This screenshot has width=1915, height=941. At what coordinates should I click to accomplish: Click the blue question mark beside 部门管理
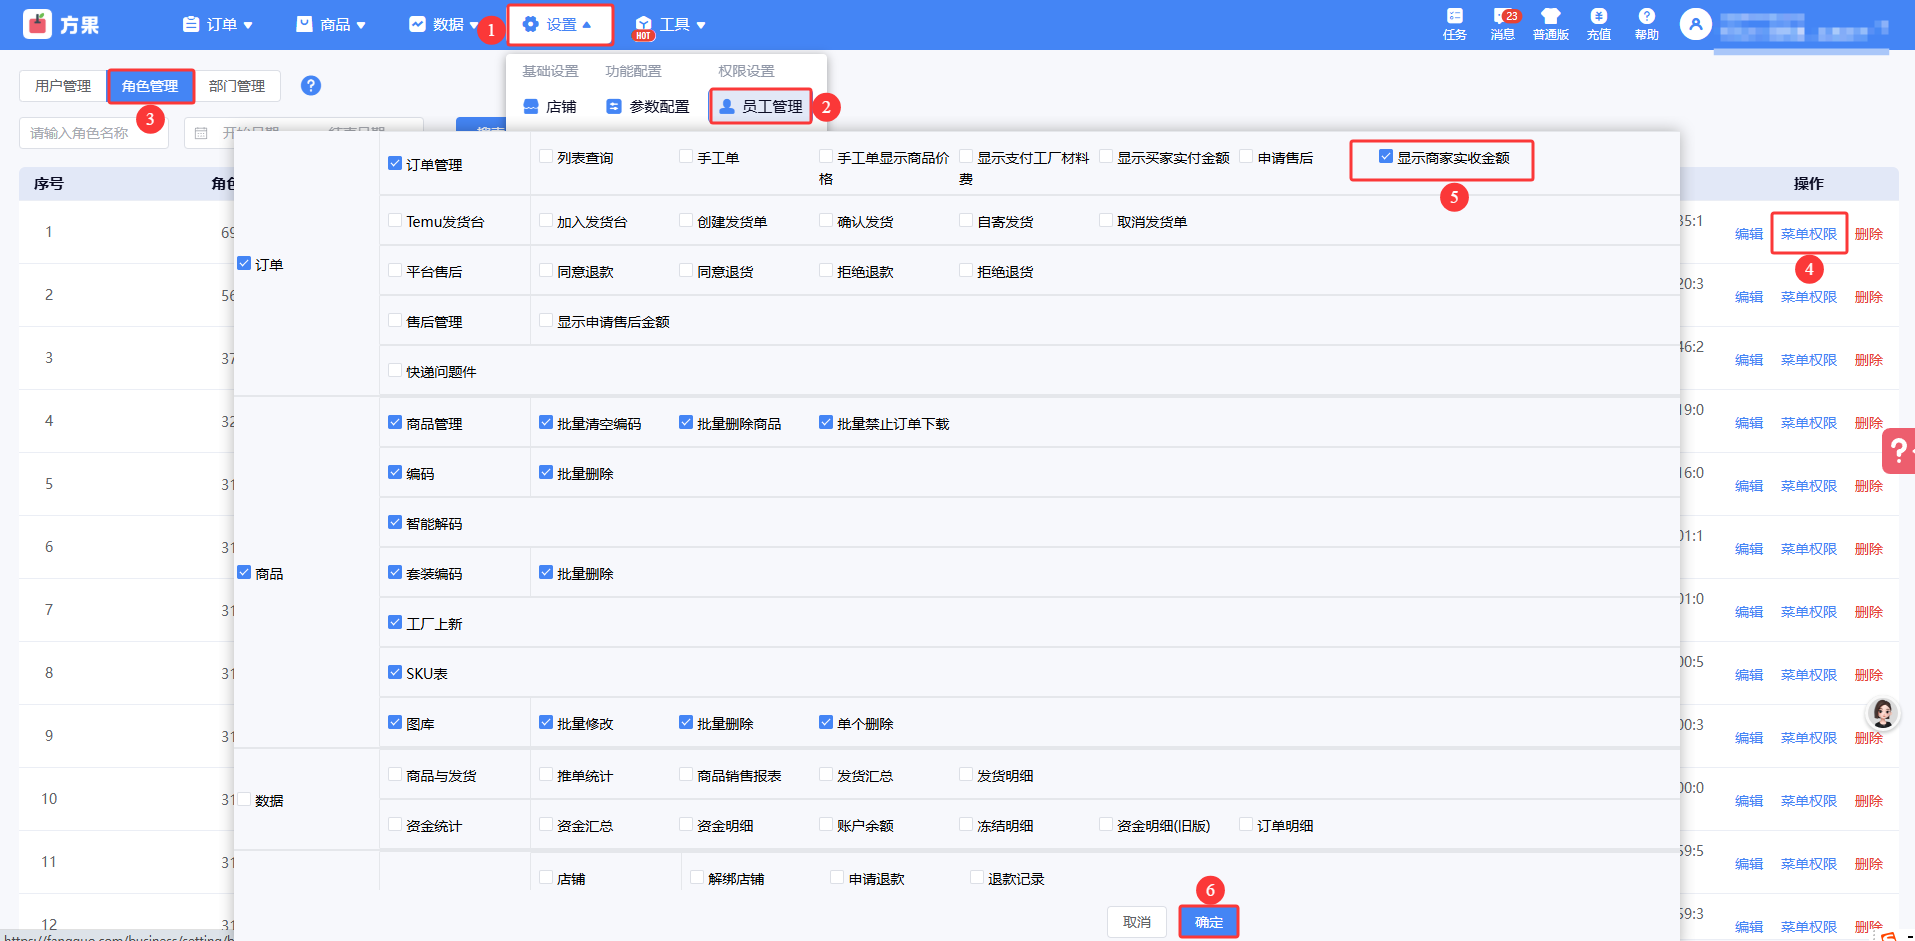[311, 86]
